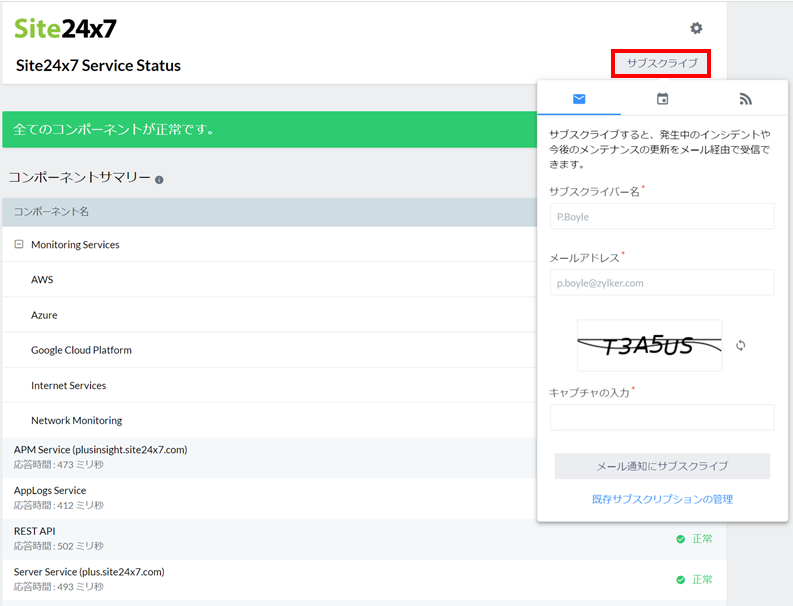Click the メール通知にサブスクライブ button
793x606 pixels.
coord(662,466)
